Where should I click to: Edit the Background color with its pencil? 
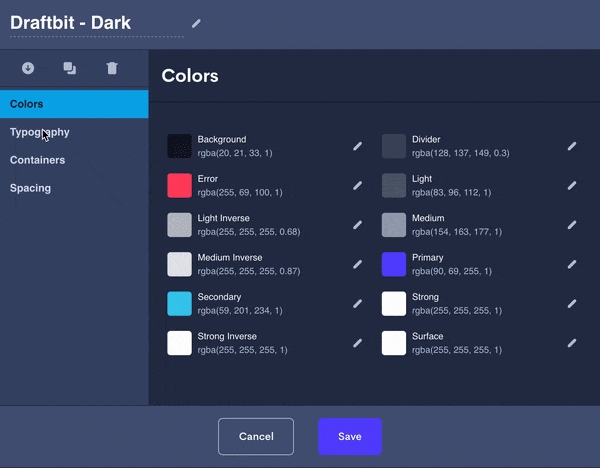(x=357, y=146)
